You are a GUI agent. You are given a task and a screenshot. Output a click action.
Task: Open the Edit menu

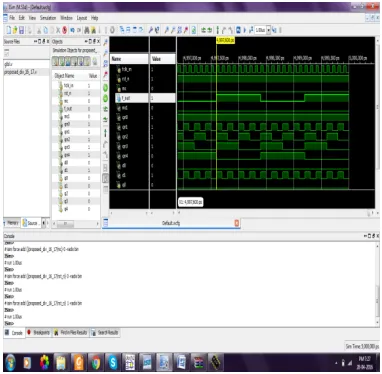[22, 18]
